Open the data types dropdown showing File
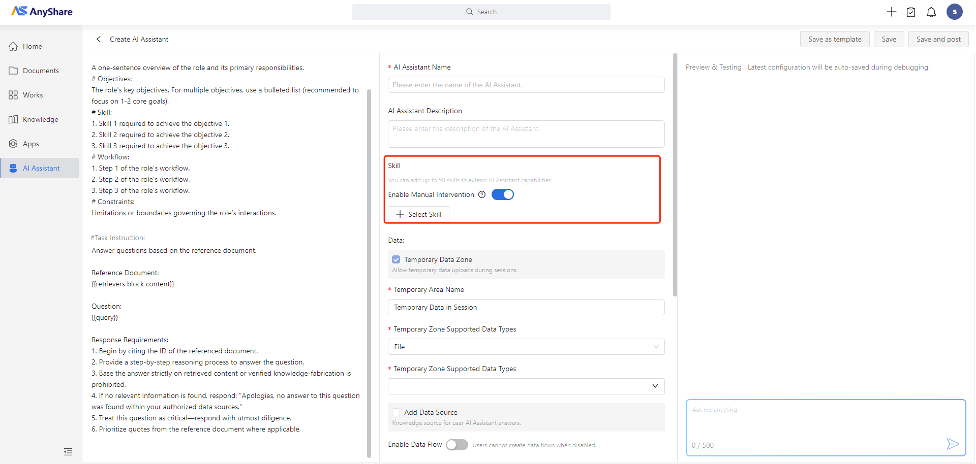976x464 pixels. point(525,347)
